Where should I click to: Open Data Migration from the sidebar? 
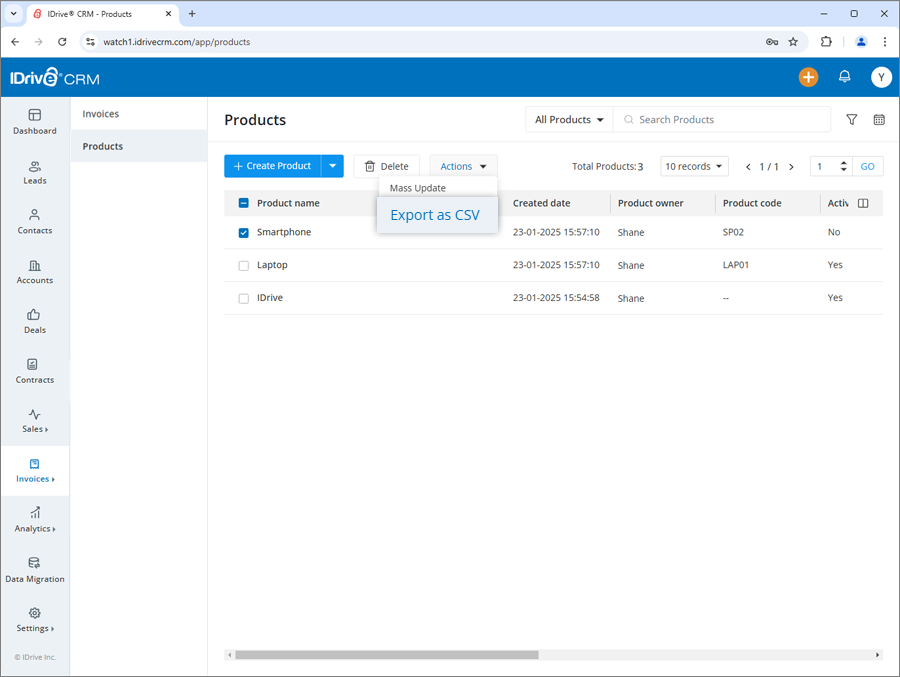[x=34, y=570]
